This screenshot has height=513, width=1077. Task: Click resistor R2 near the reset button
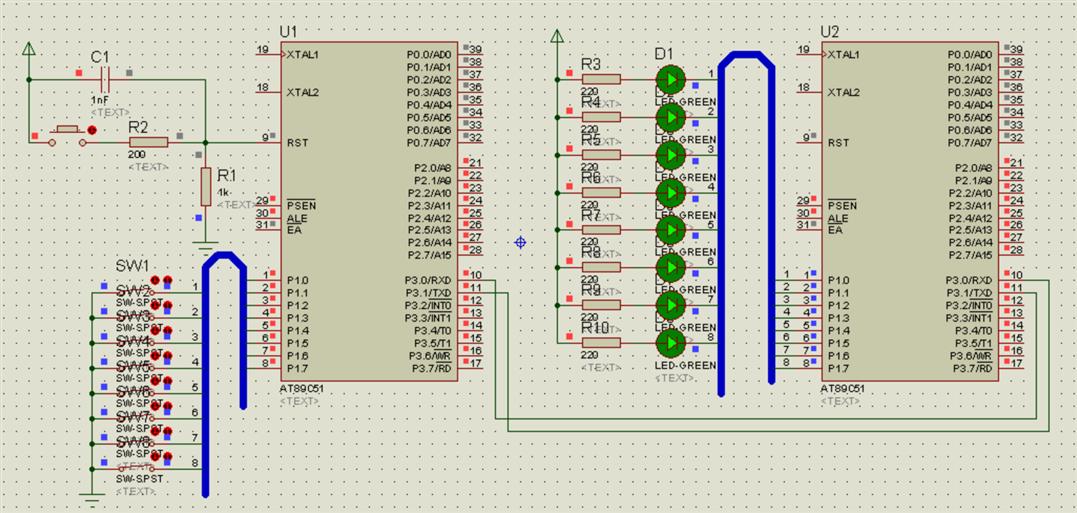(x=148, y=143)
